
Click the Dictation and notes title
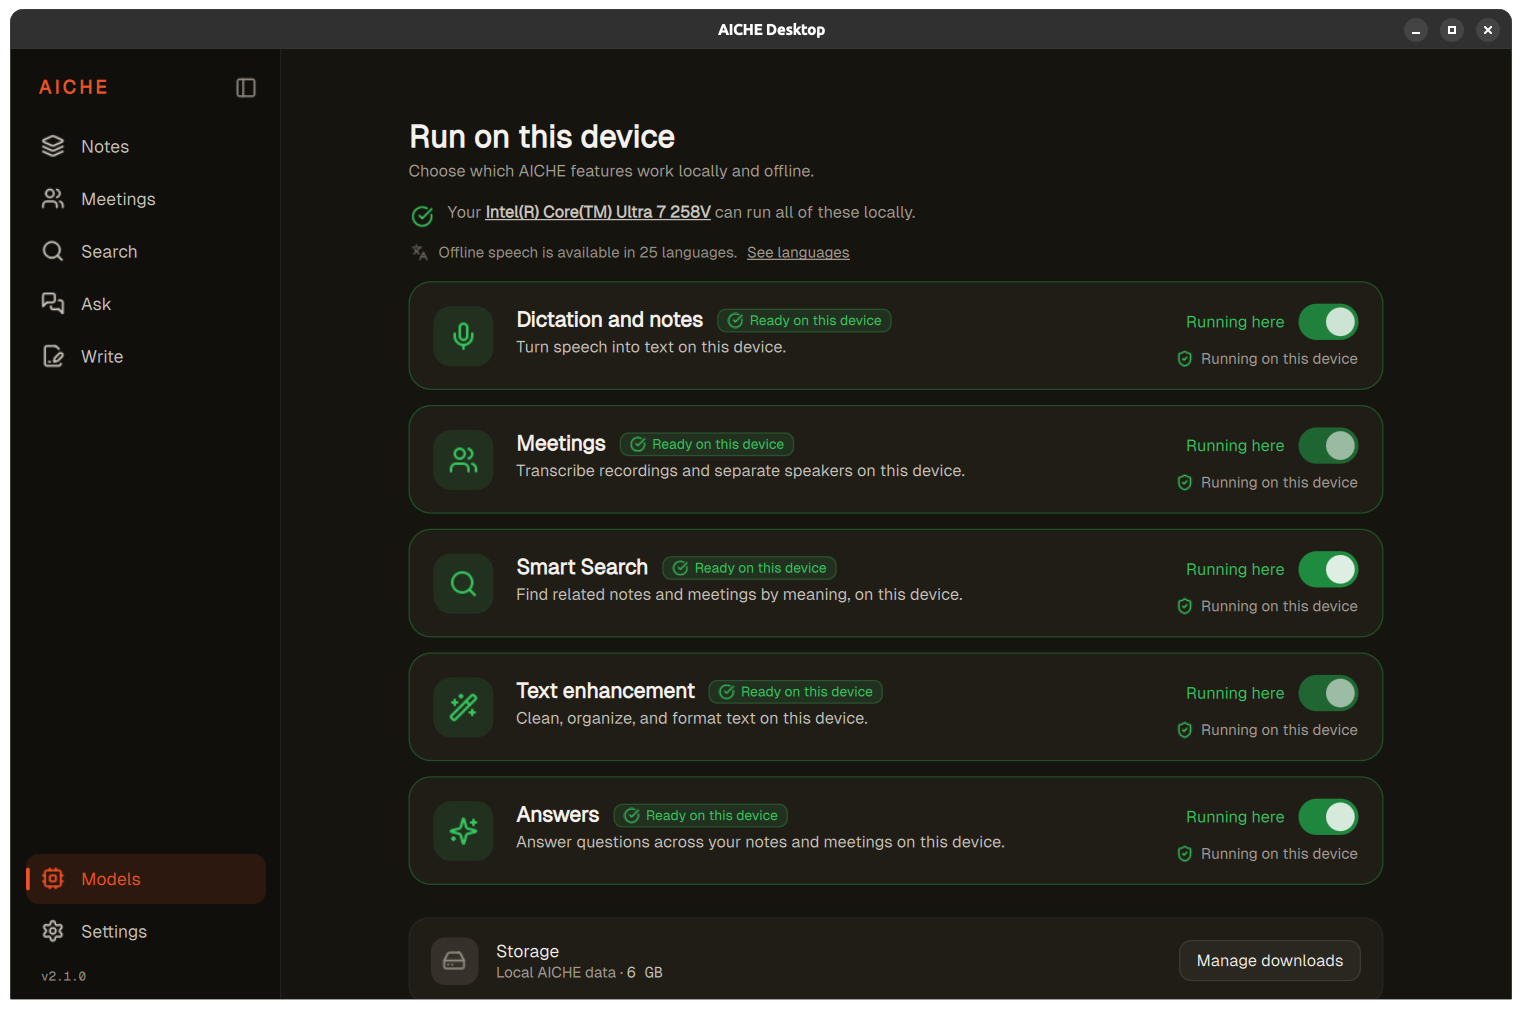(610, 320)
